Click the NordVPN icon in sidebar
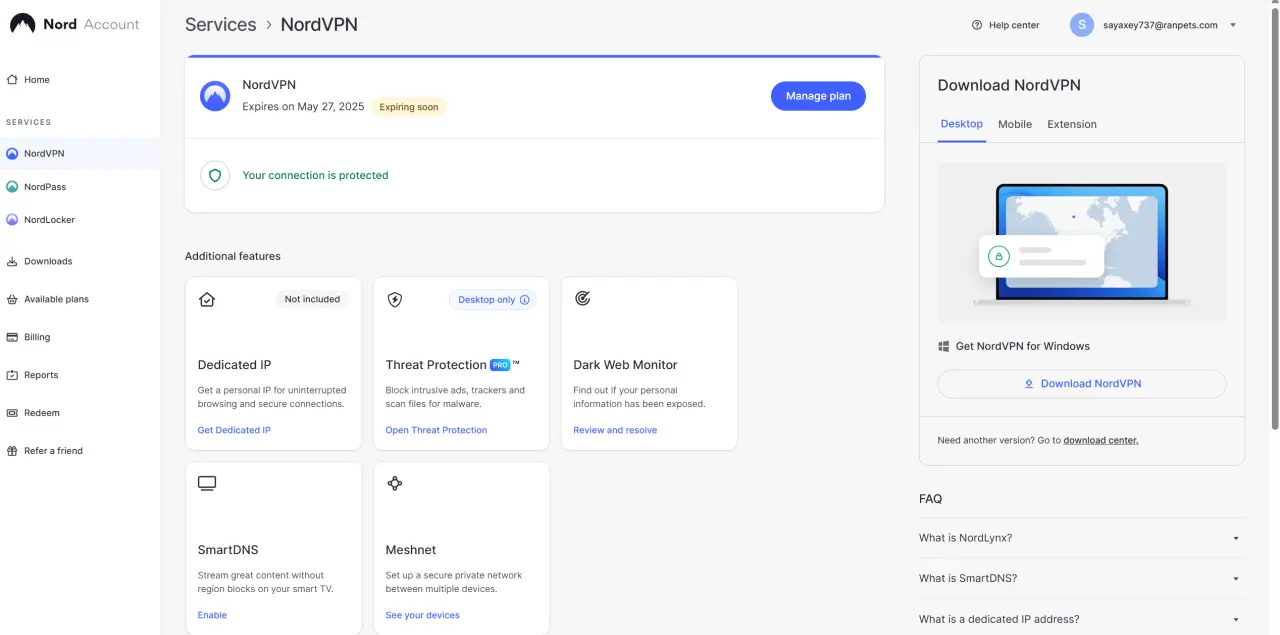 click(12, 154)
